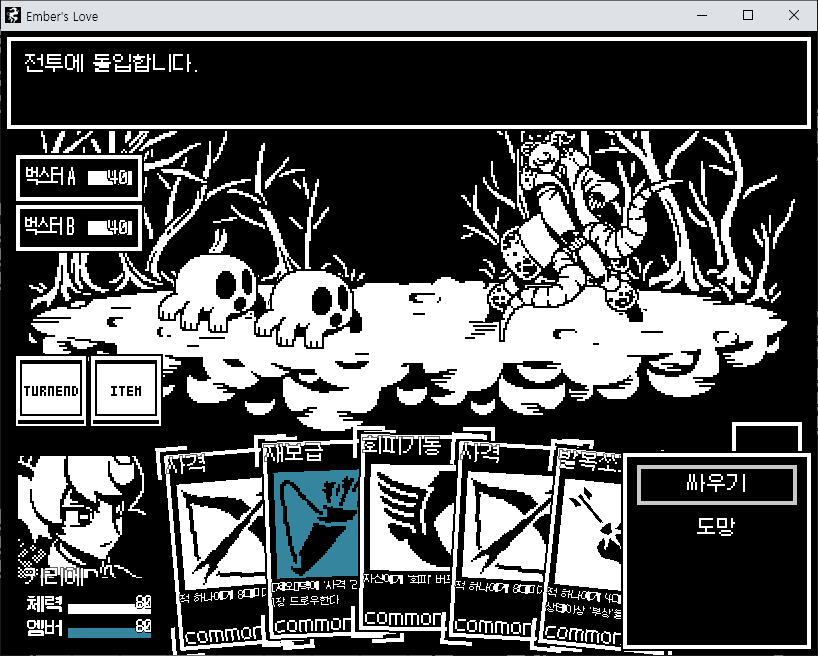The image size is (818, 656).
Task: Click the 벅스터 B health bar
Action: coord(109,228)
